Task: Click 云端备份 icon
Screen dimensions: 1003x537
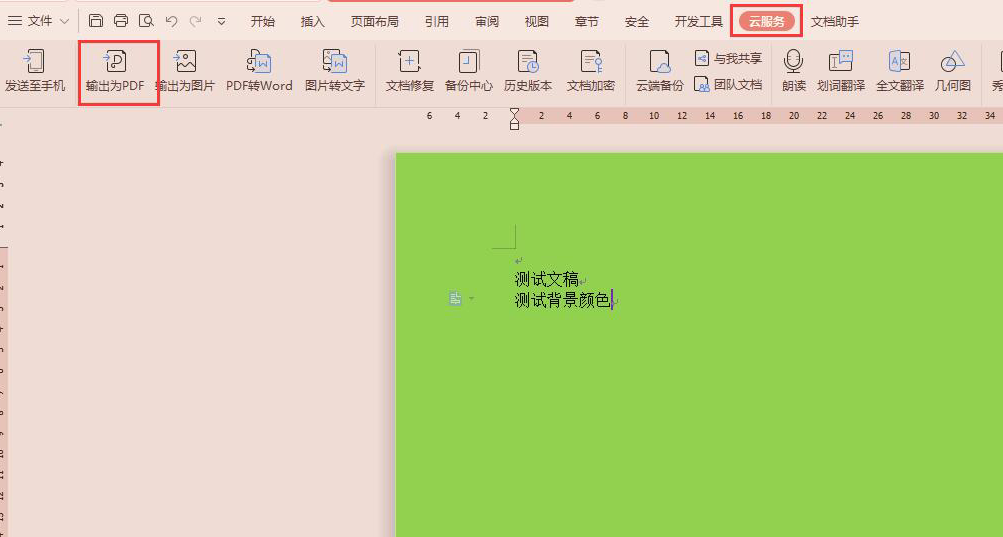Action: pos(659,71)
